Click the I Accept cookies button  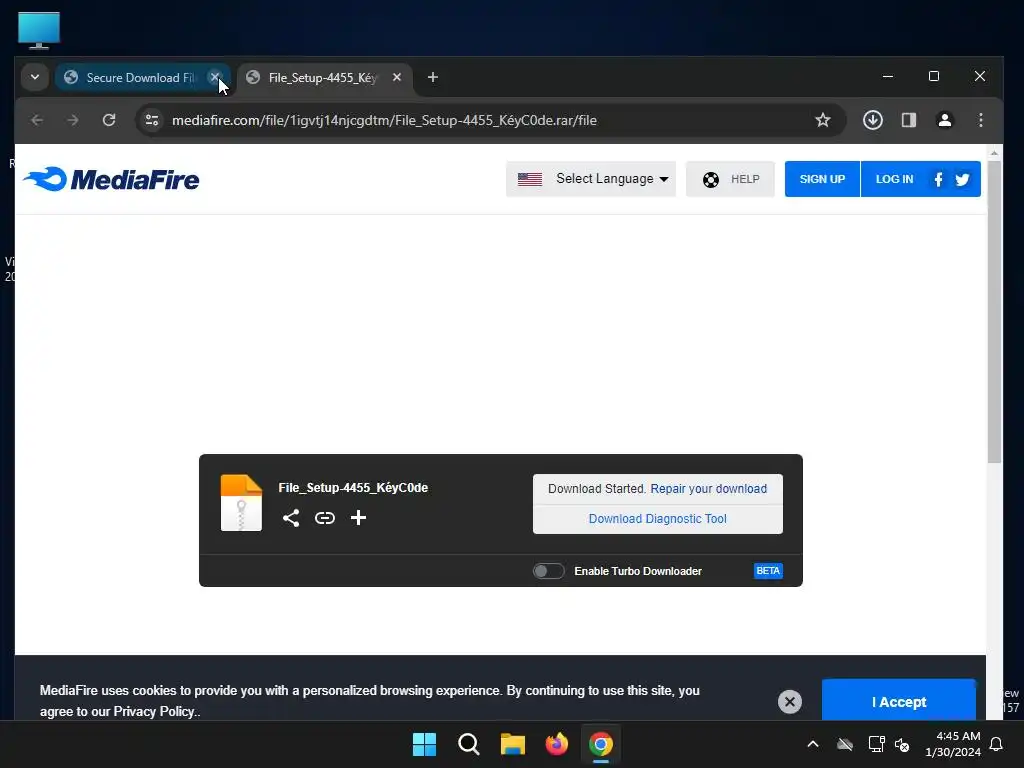click(x=899, y=701)
